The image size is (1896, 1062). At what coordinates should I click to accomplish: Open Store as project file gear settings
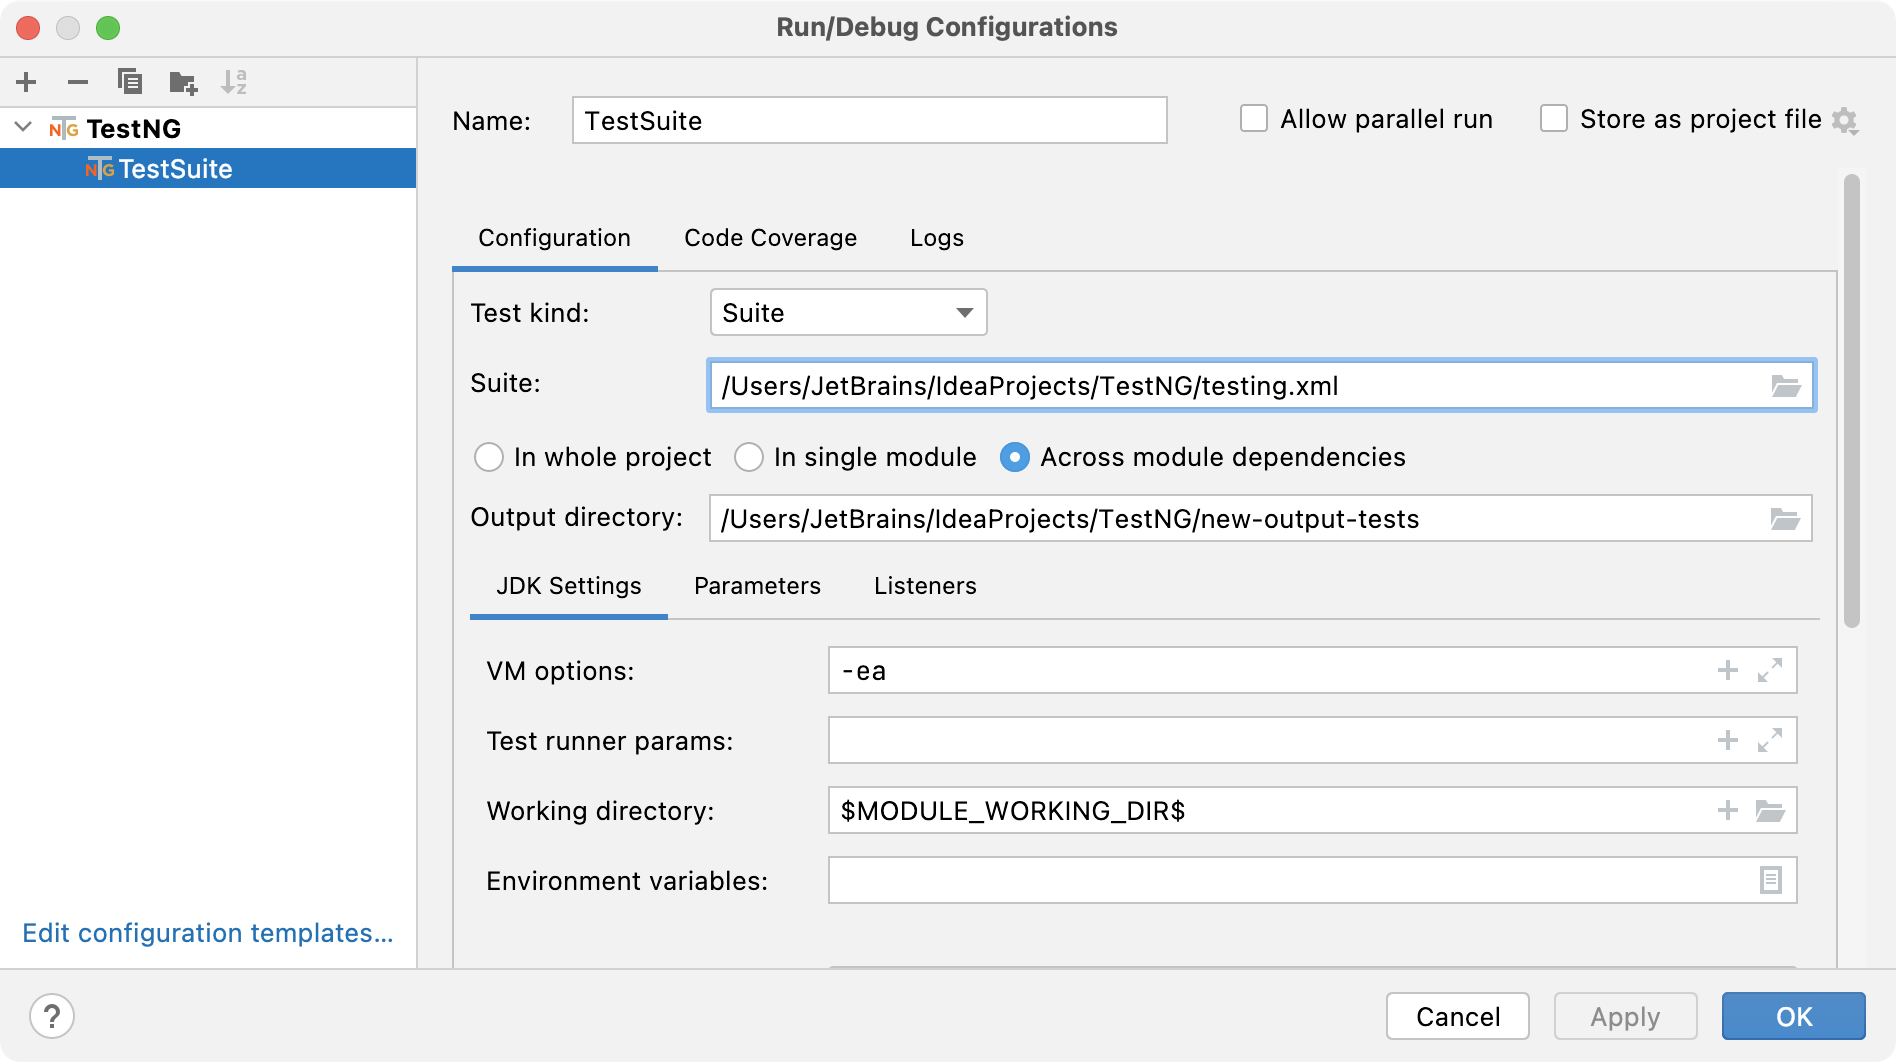coord(1845,121)
